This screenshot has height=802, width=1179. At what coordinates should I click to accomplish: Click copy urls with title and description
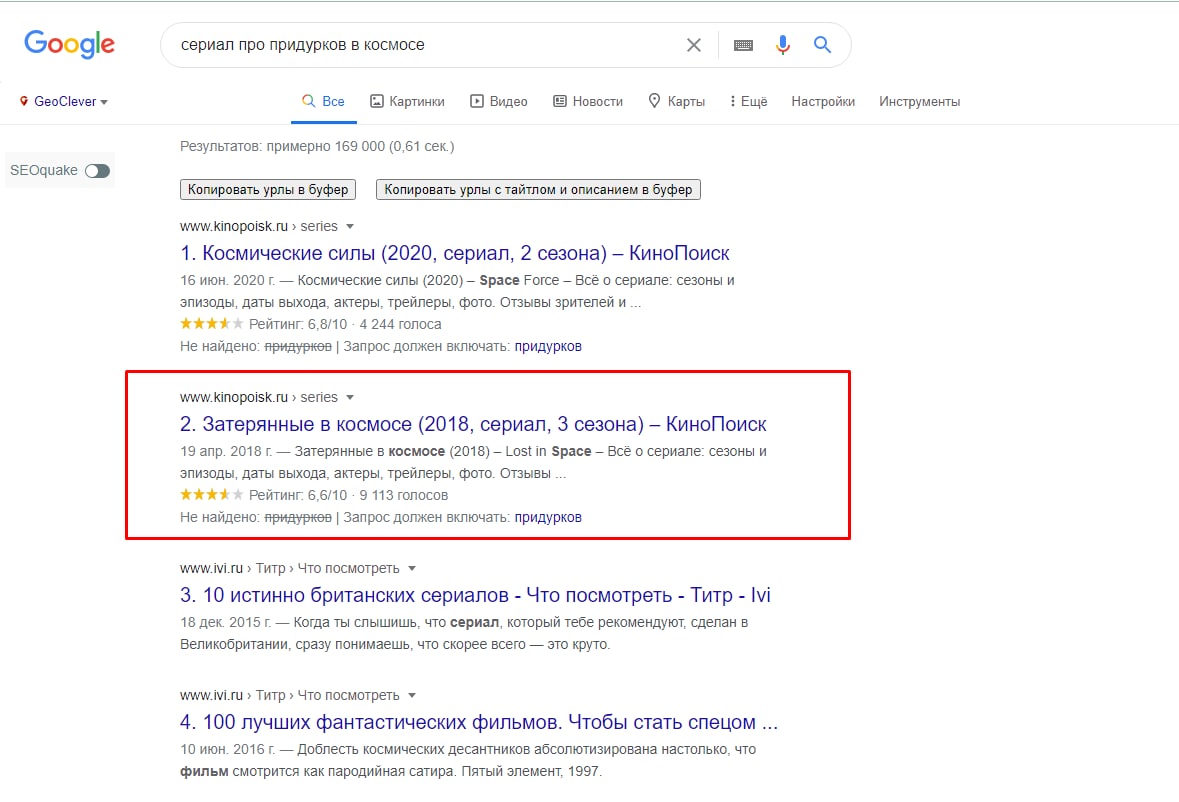pyautogui.click(x=538, y=189)
